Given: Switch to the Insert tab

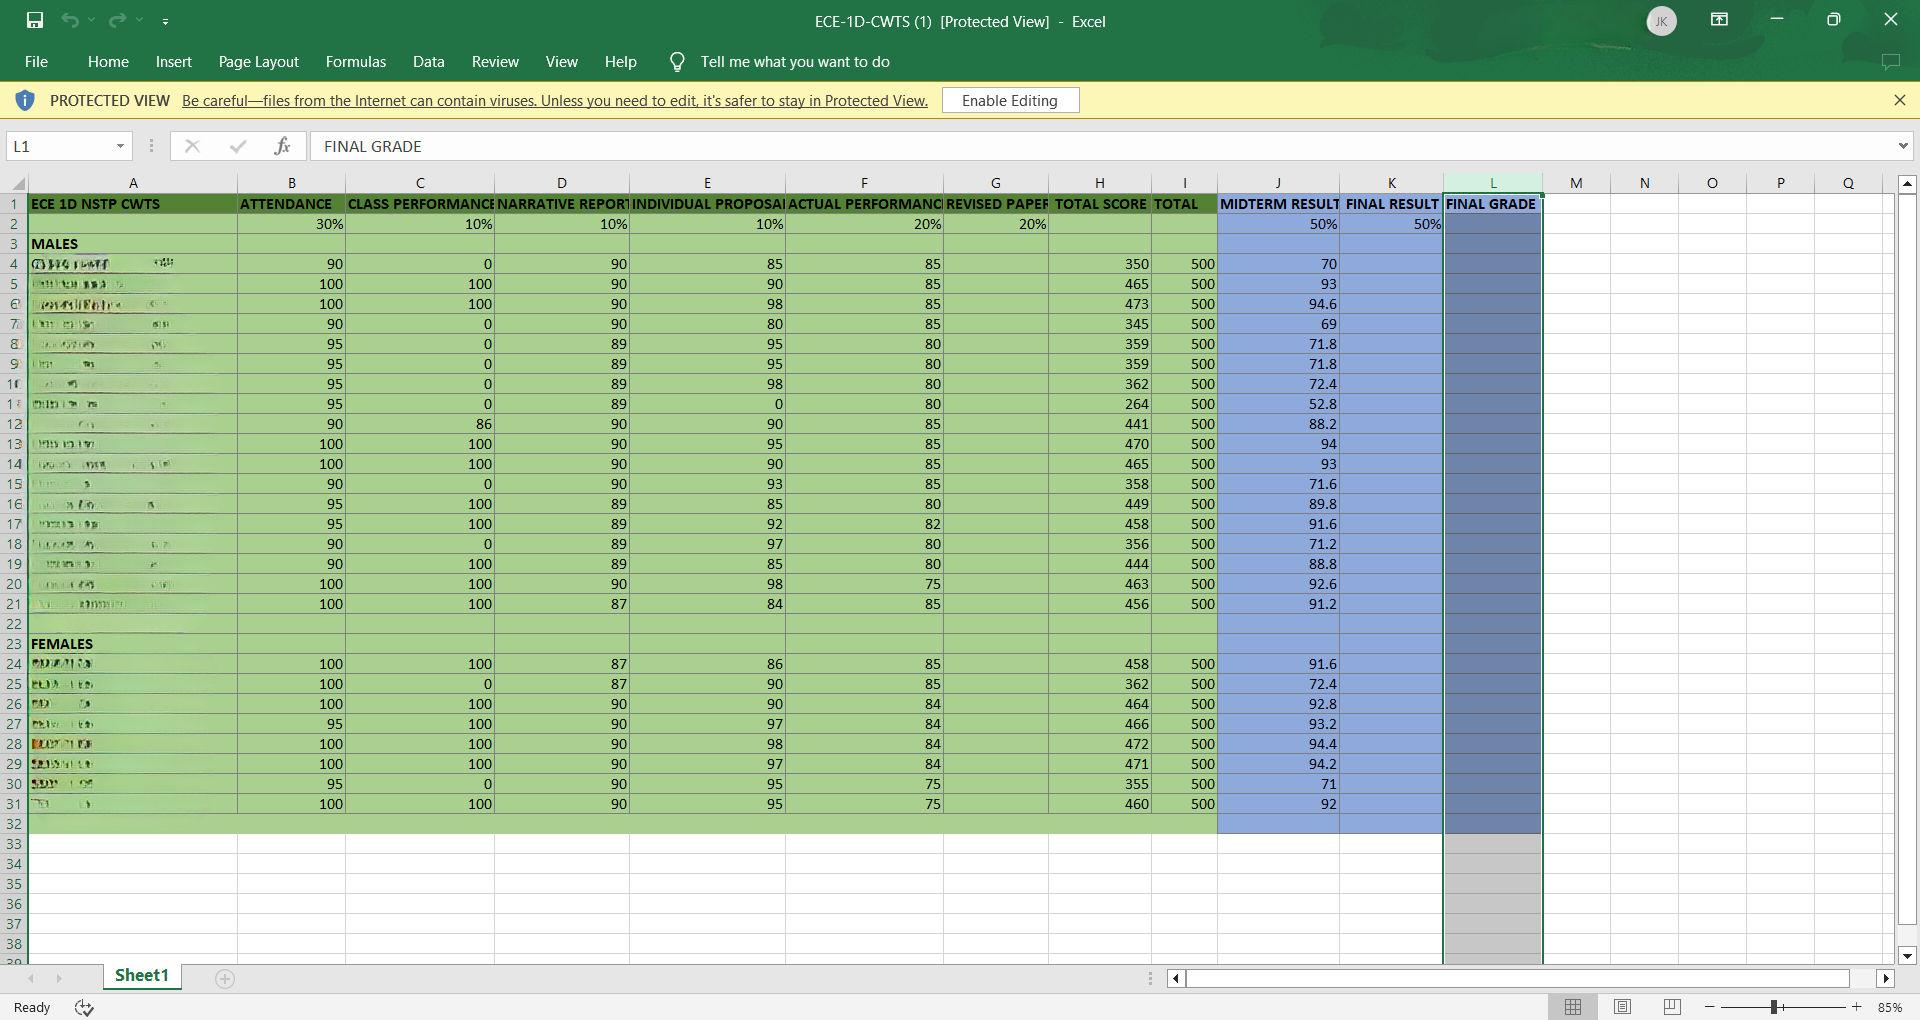Looking at the screenshot, I should coord(174,62).
